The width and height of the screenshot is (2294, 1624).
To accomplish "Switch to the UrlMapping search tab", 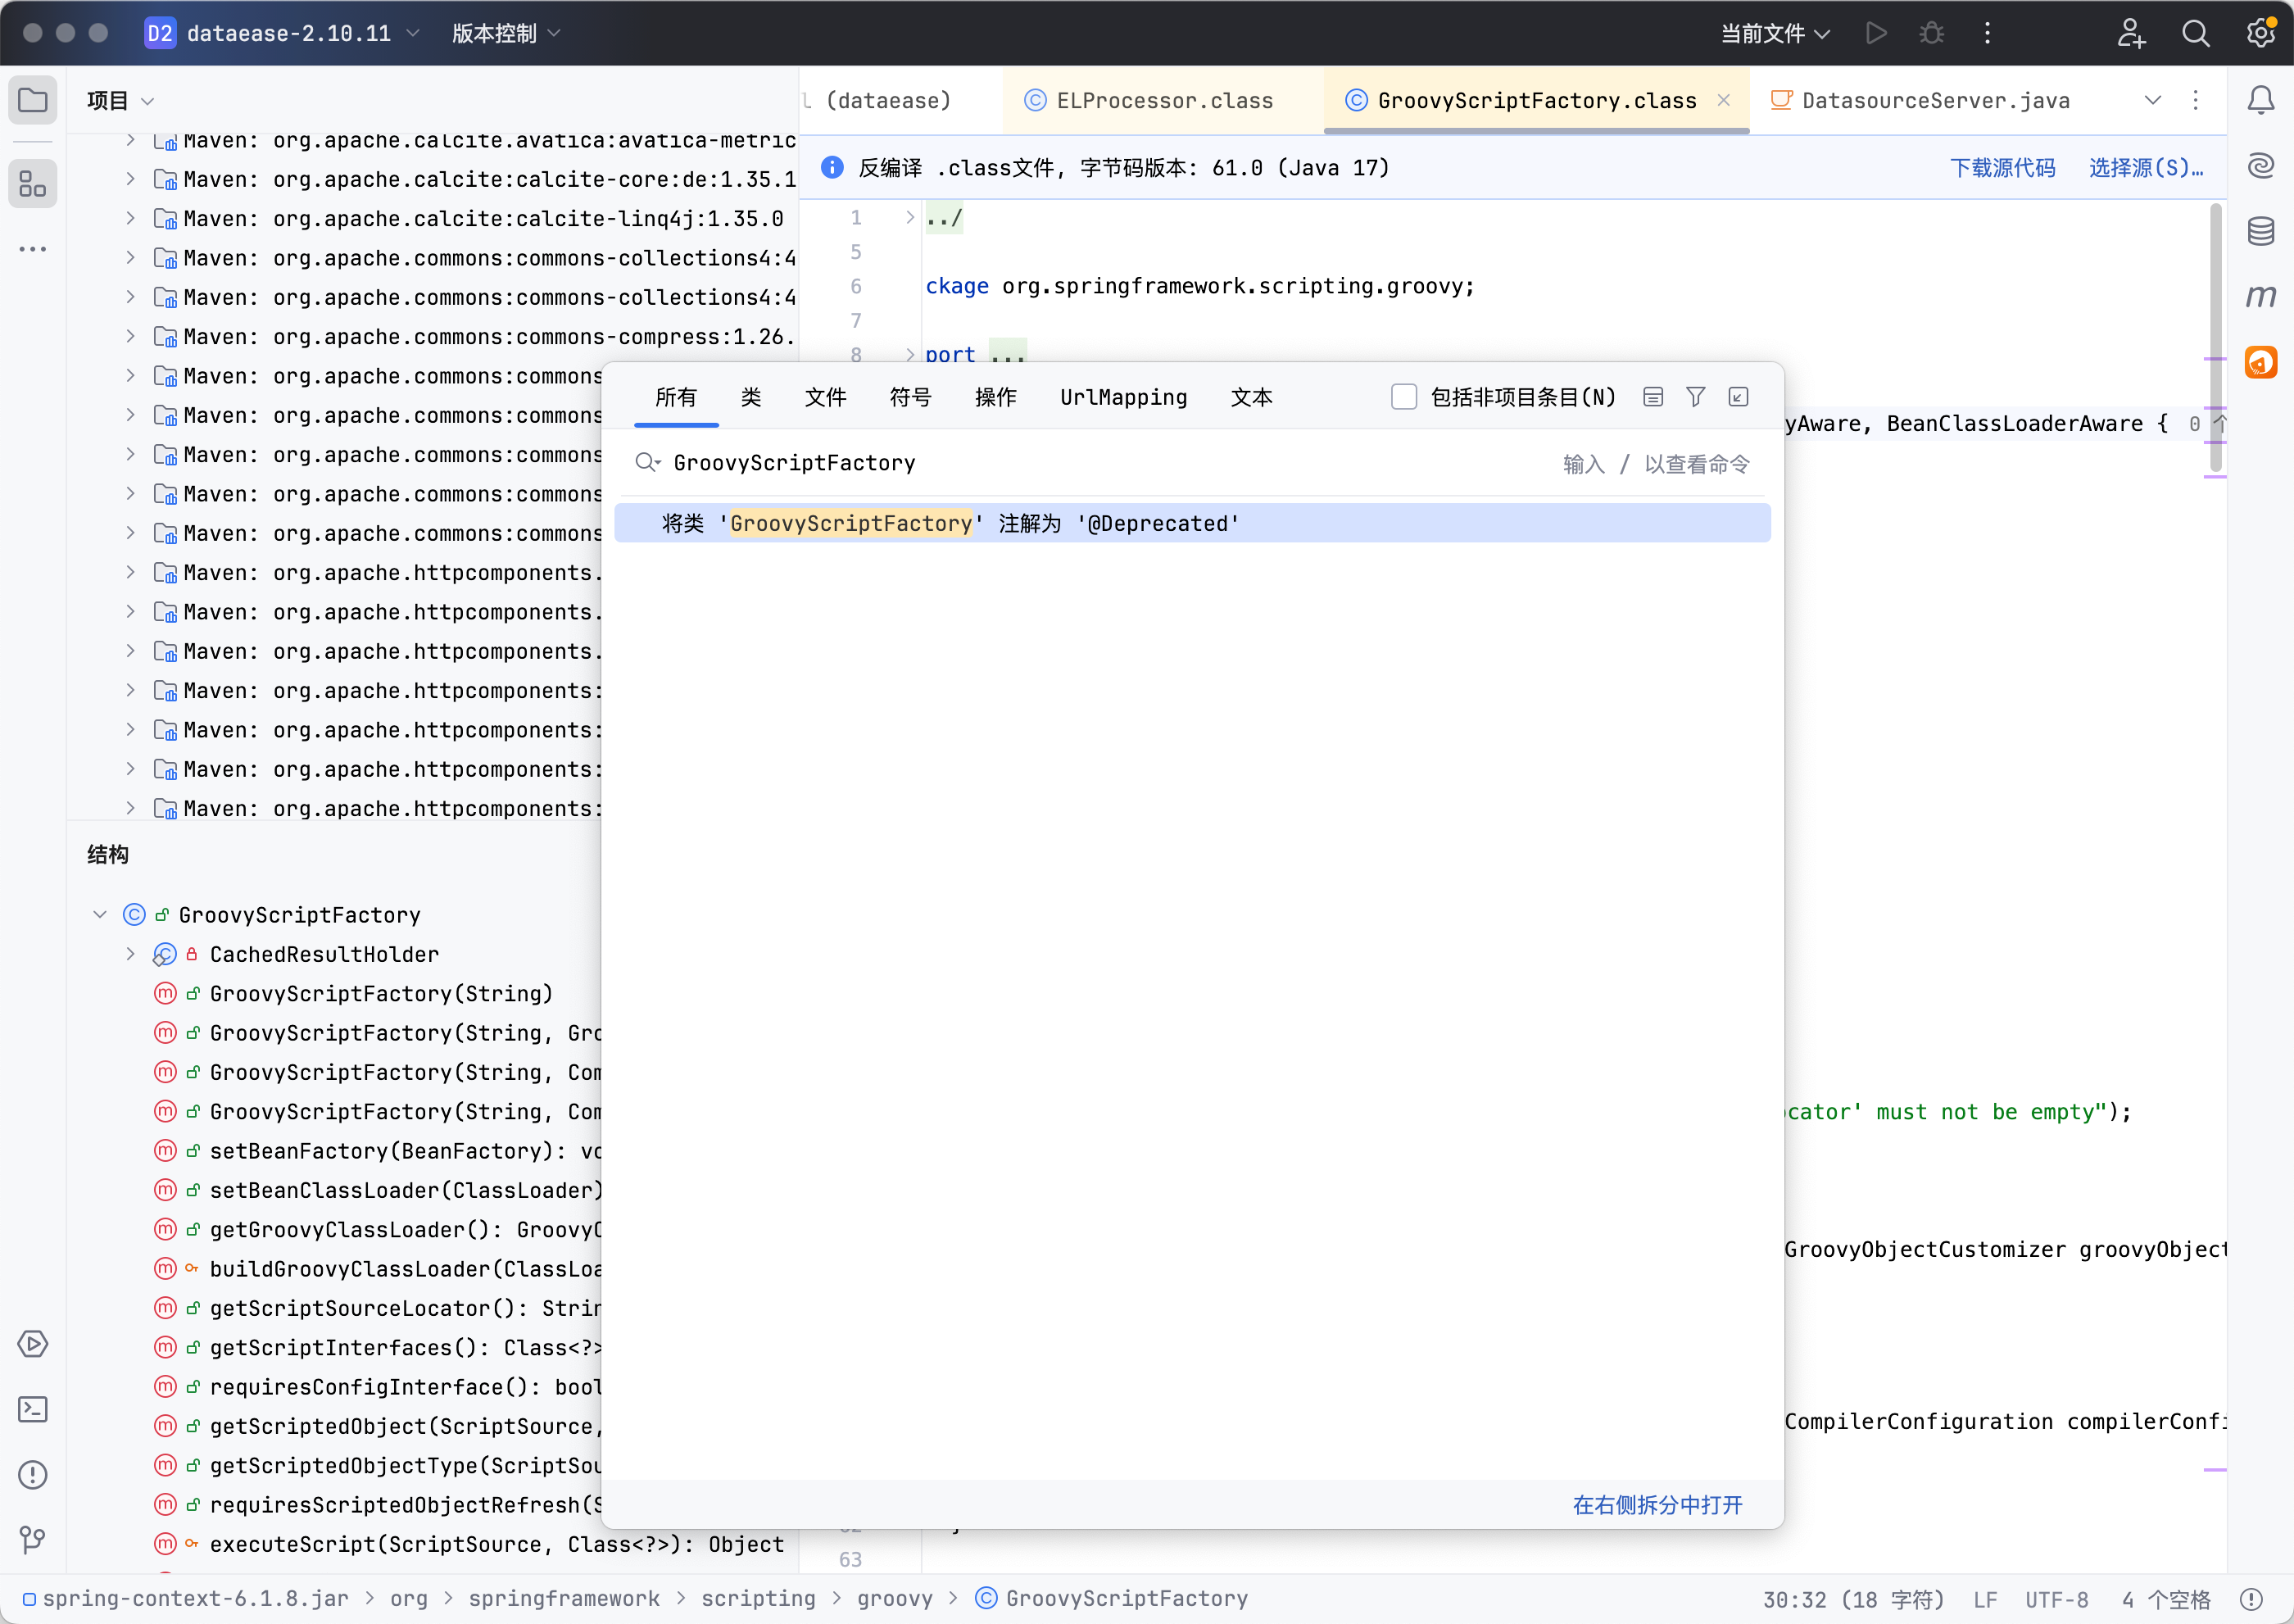I will click(1124, 397).
